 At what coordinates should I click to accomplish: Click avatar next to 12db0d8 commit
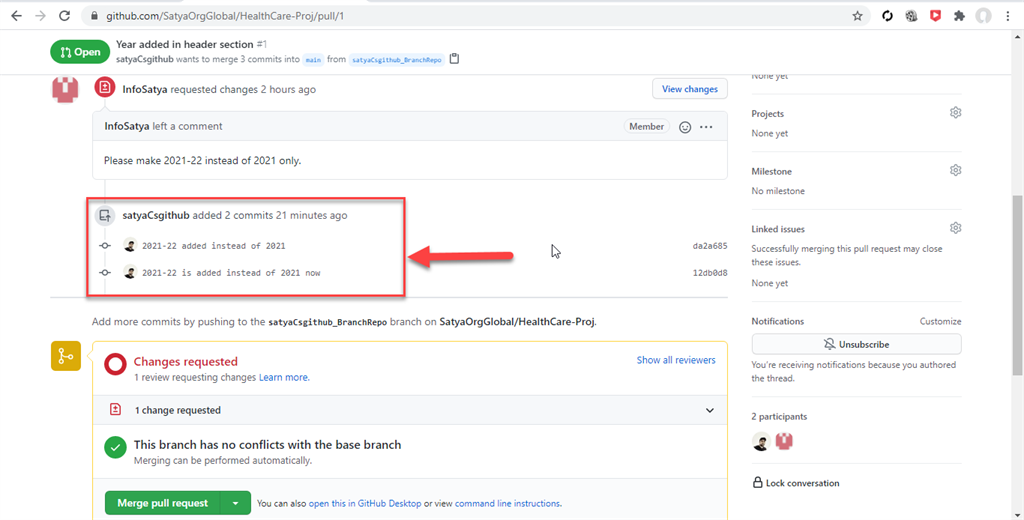coord(130,272)
